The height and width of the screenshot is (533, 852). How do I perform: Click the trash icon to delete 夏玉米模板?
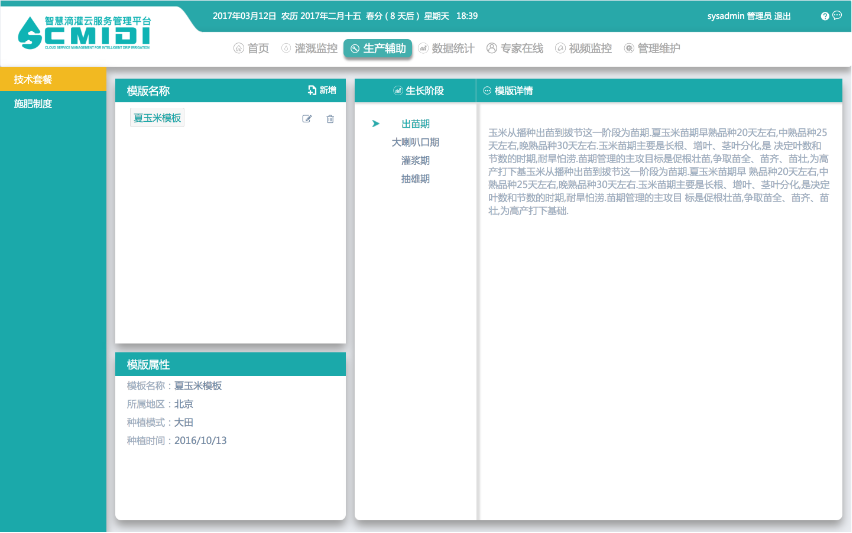point(330,119)
